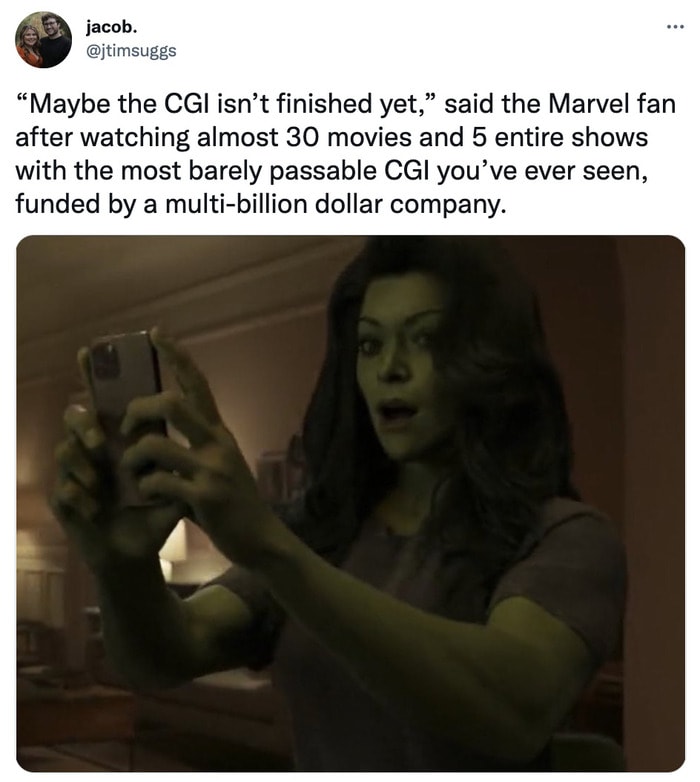This screenshot has width=700, height=782.
Task: Open the attached She-Hulk image
Action: click(x=350, y=503)
